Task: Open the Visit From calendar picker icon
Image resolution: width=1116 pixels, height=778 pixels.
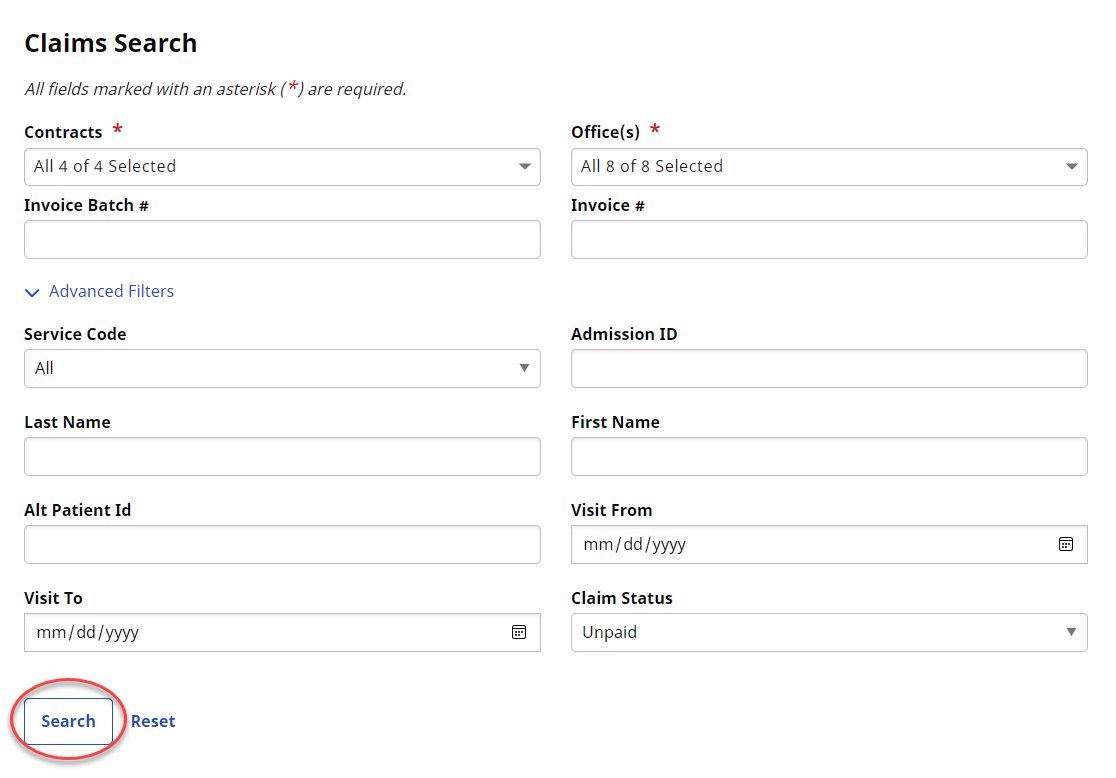Action: (x=1066, y=544)
